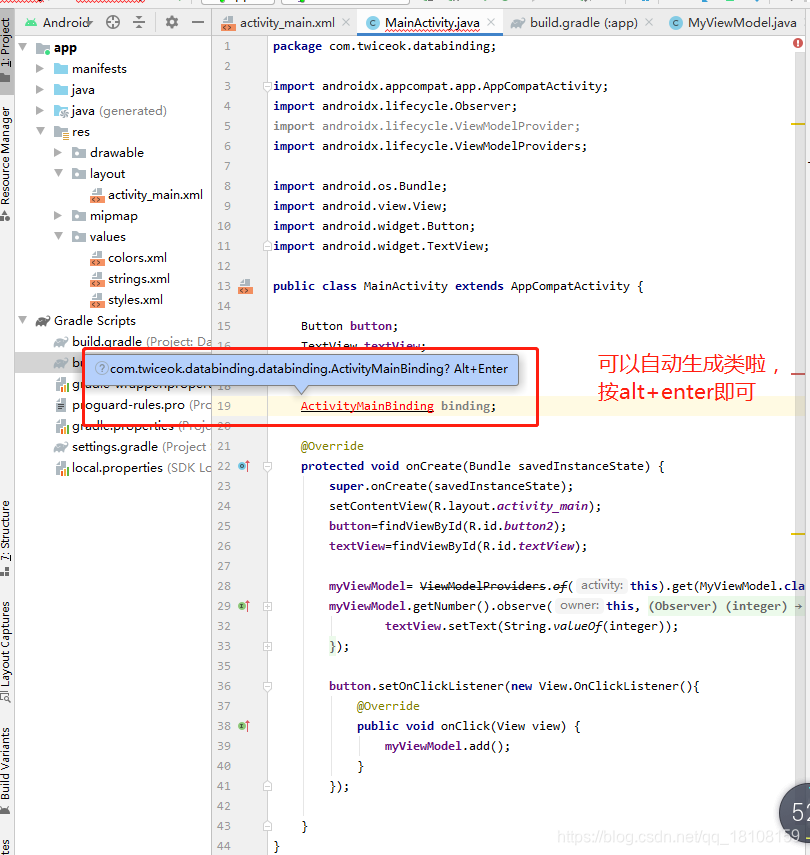Close the activity_main.xml tab
This screenshot has height=855, width=810.
(x=346, y=22)
